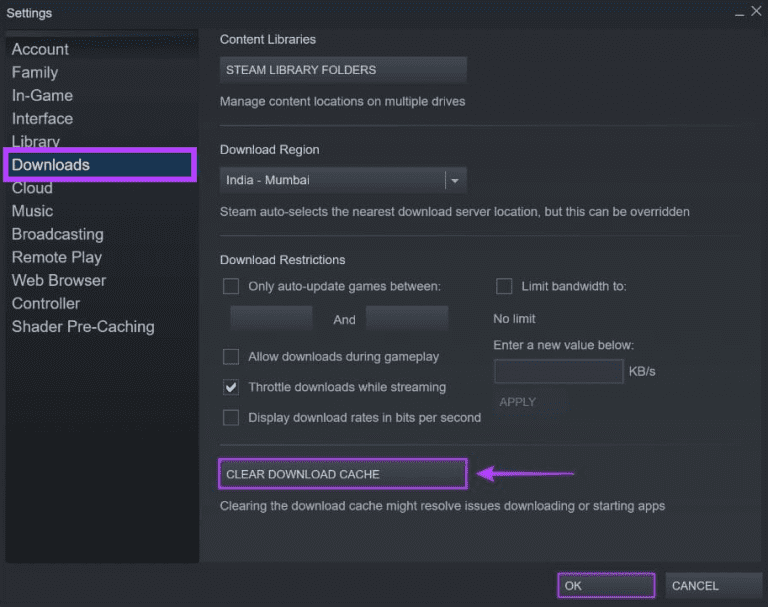The width and height of the screenshot is (768, 607).
Task: Open the Library settings section
Action: pos(36,141)
